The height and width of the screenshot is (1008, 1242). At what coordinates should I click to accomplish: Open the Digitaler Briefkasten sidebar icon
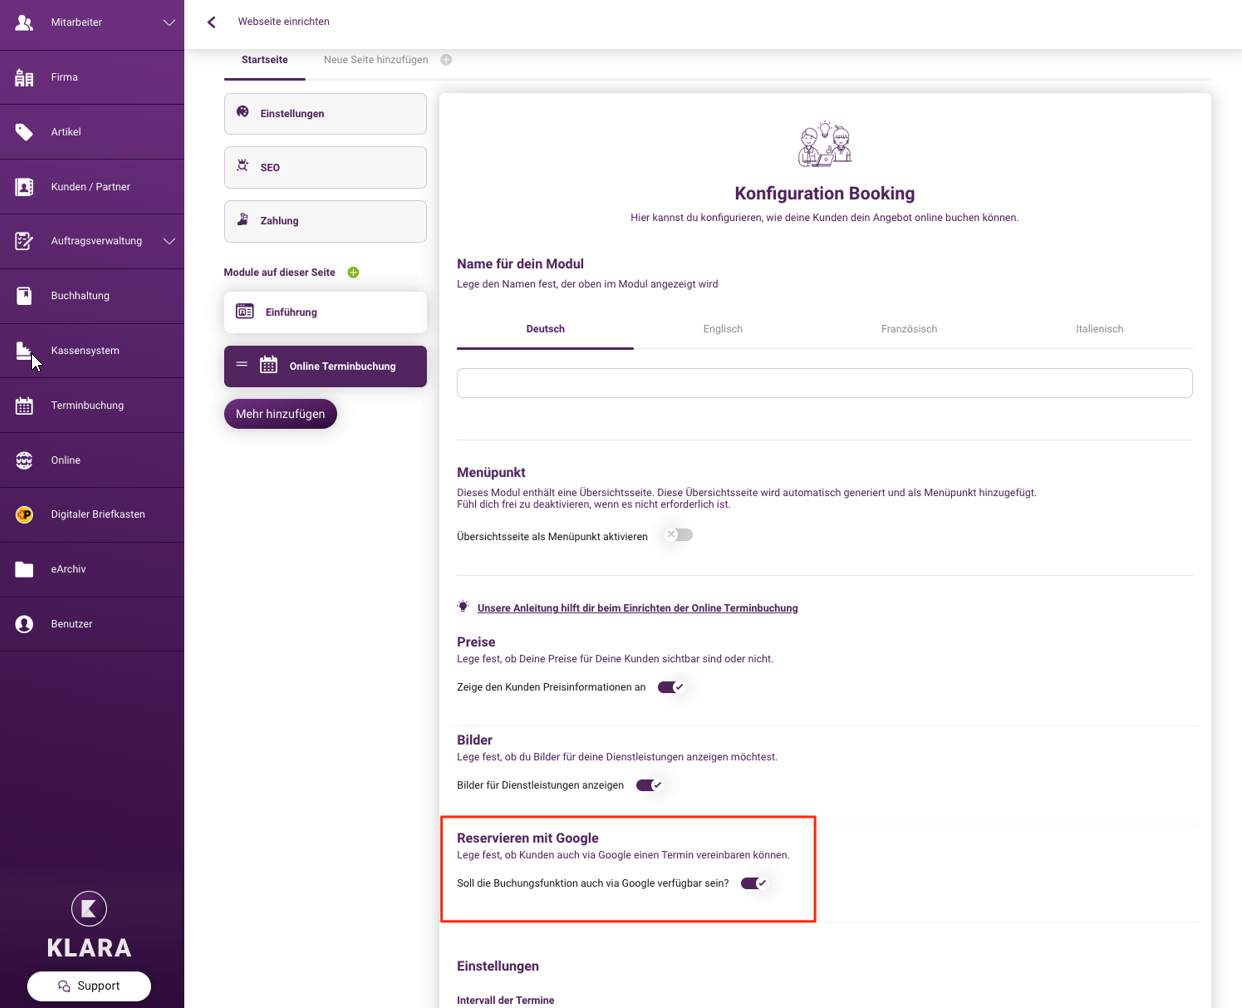24,514
